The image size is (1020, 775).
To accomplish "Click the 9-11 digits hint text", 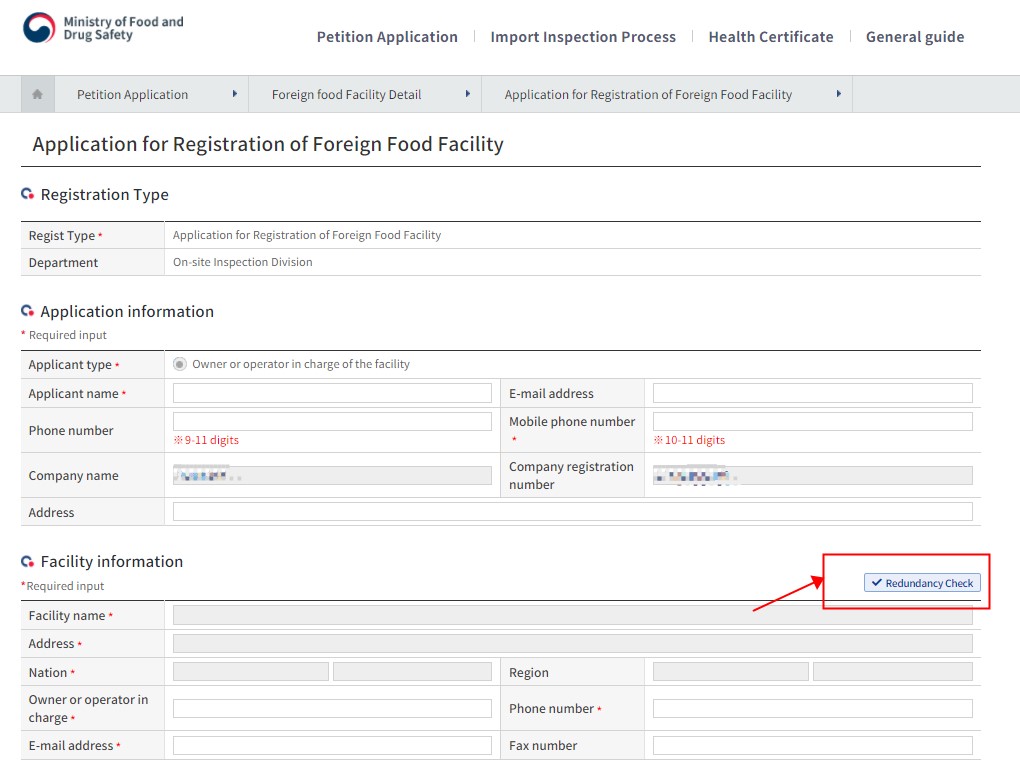I will [x=206, y=441].
